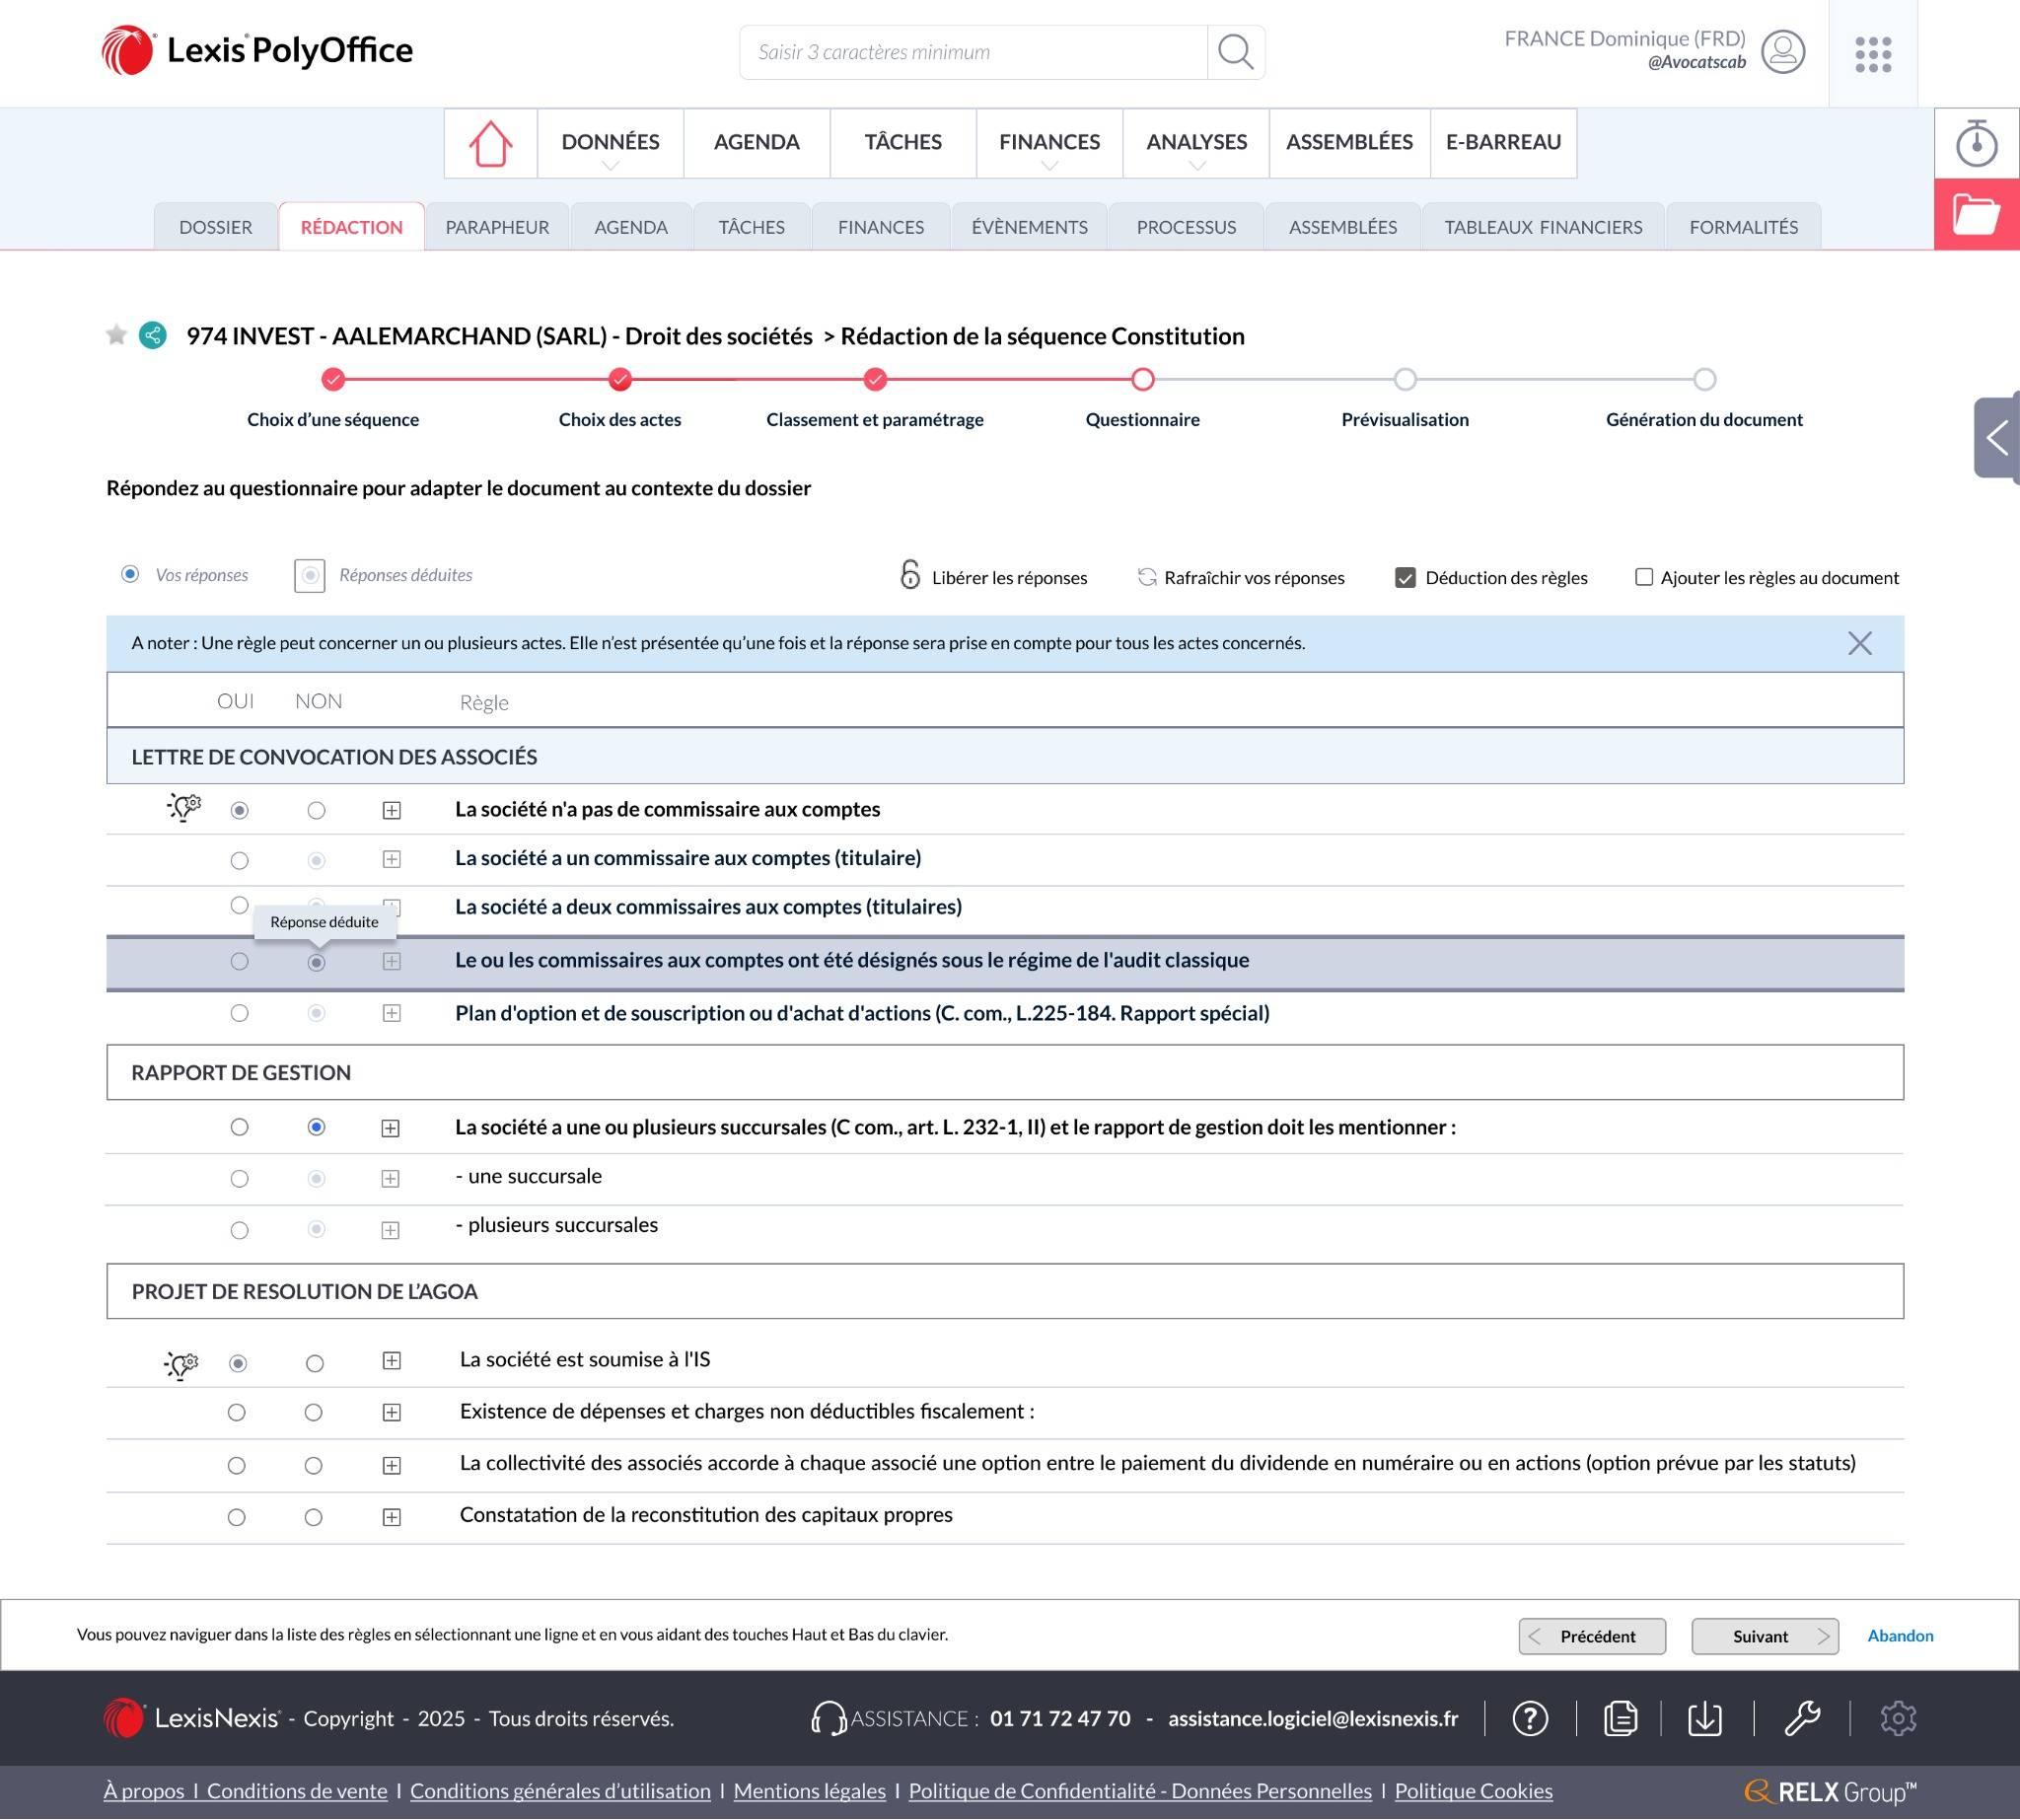Image resolution: width=2020 pixels, height=1820 pixels.
Task: Open the FORMALITÉS tab
Action: (x=1743, y=227)
